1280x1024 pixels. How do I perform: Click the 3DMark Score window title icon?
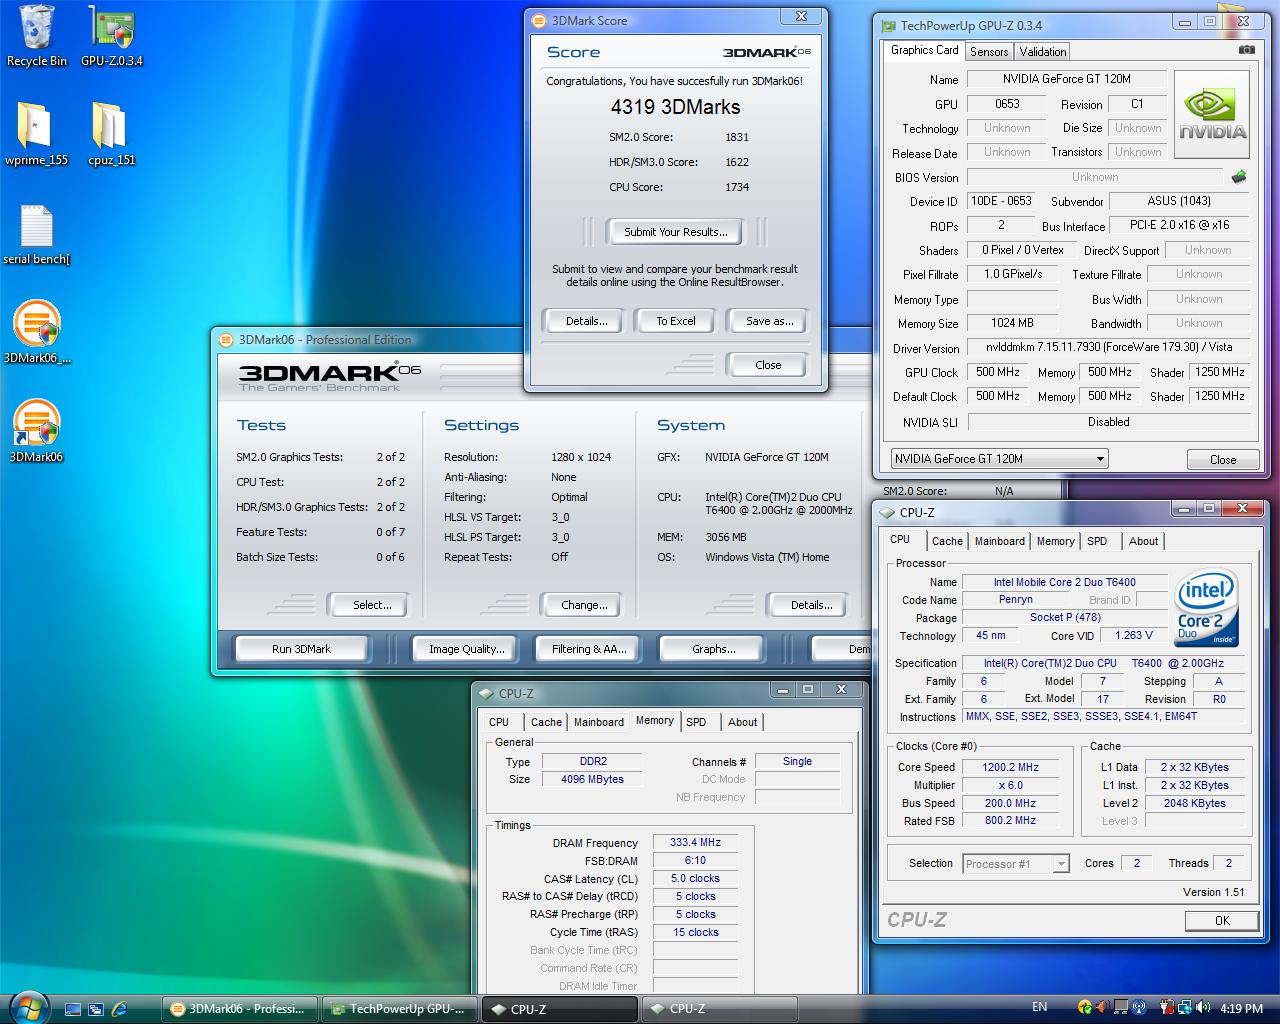click(x=540, y=20)
